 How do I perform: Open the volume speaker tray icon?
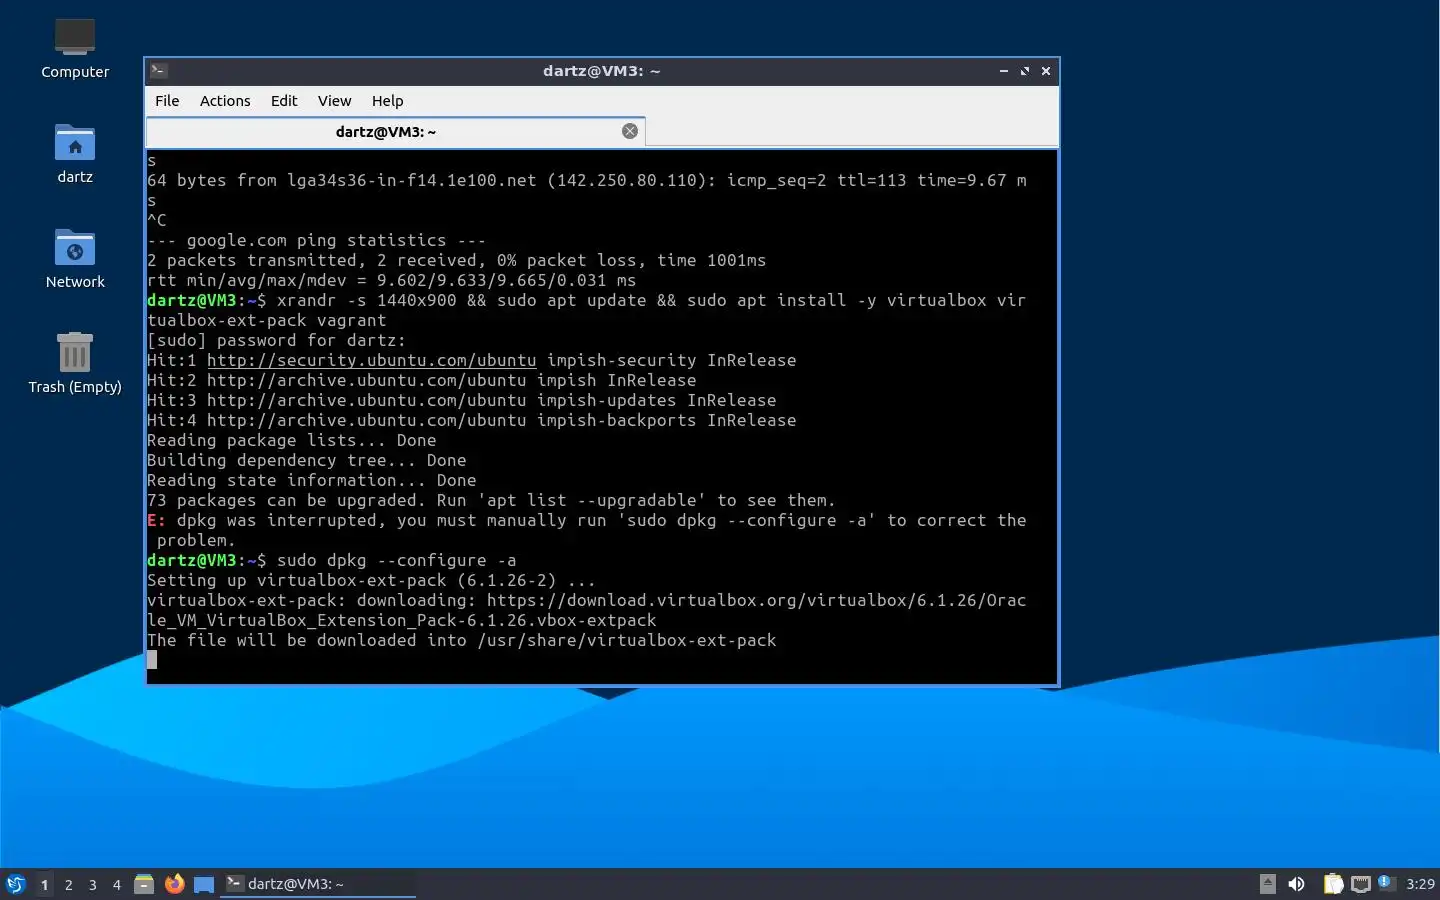pos(1296,884)
